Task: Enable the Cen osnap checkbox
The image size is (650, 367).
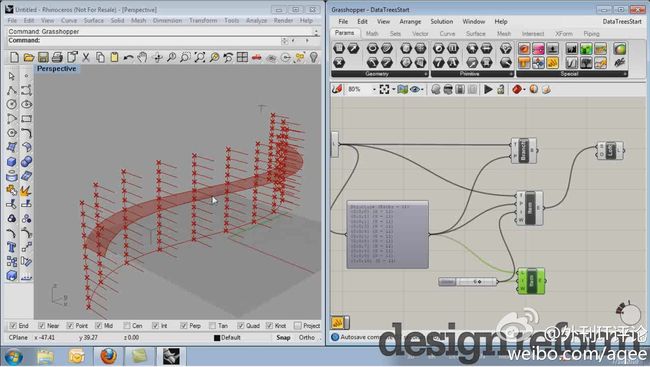Action: 127,326
